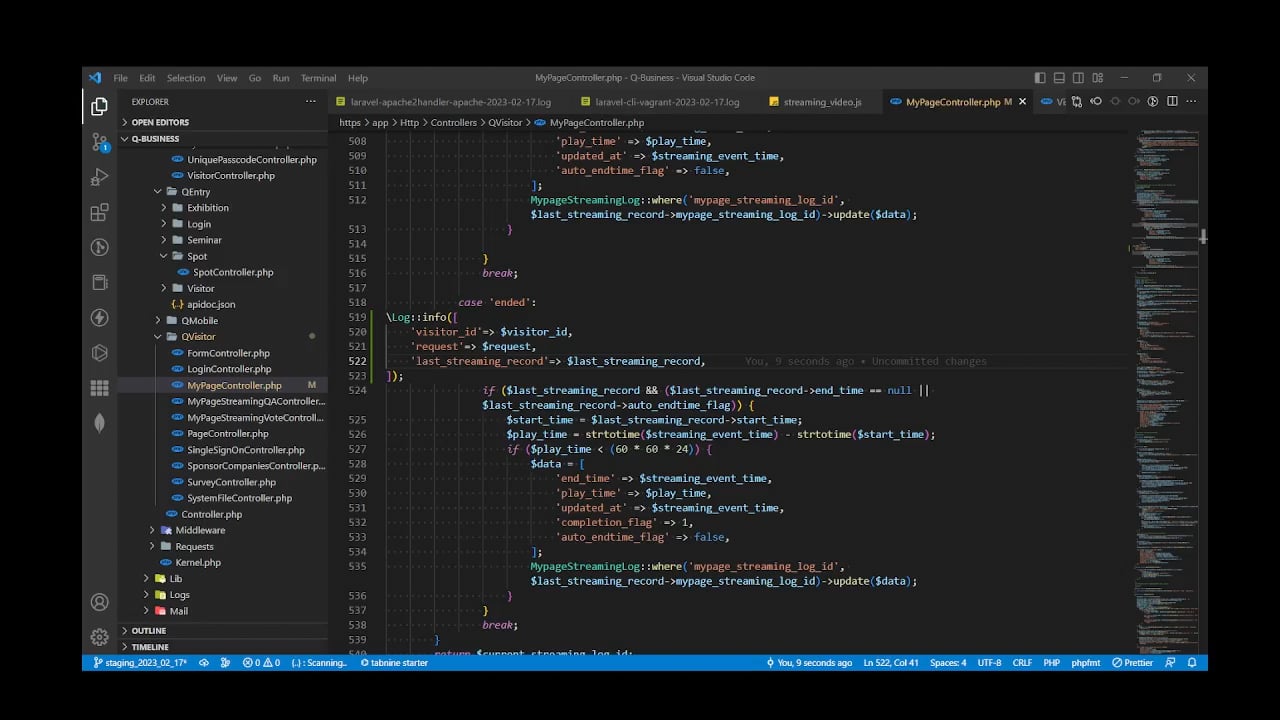1280x720 pixels.
Task: Open the Terminal menu
Action: click(x=318, y=78)
